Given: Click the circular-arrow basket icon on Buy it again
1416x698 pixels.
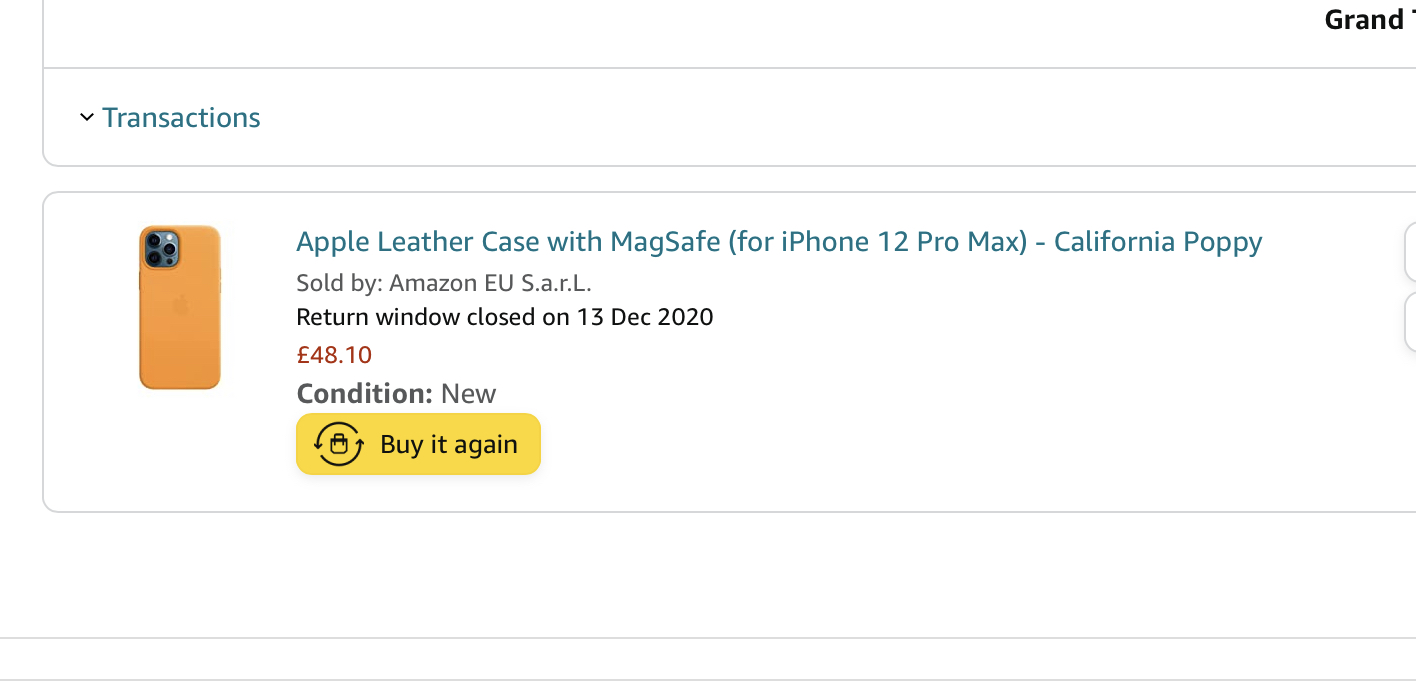Looking at the screenshot, I should coord(339,444).
